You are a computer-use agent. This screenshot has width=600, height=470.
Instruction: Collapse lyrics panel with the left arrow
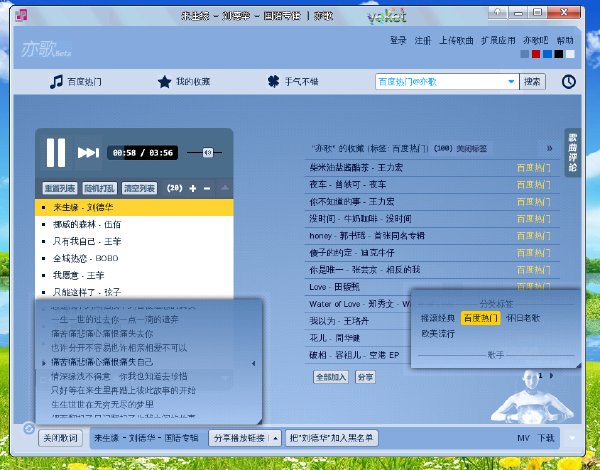pos(253,363)
